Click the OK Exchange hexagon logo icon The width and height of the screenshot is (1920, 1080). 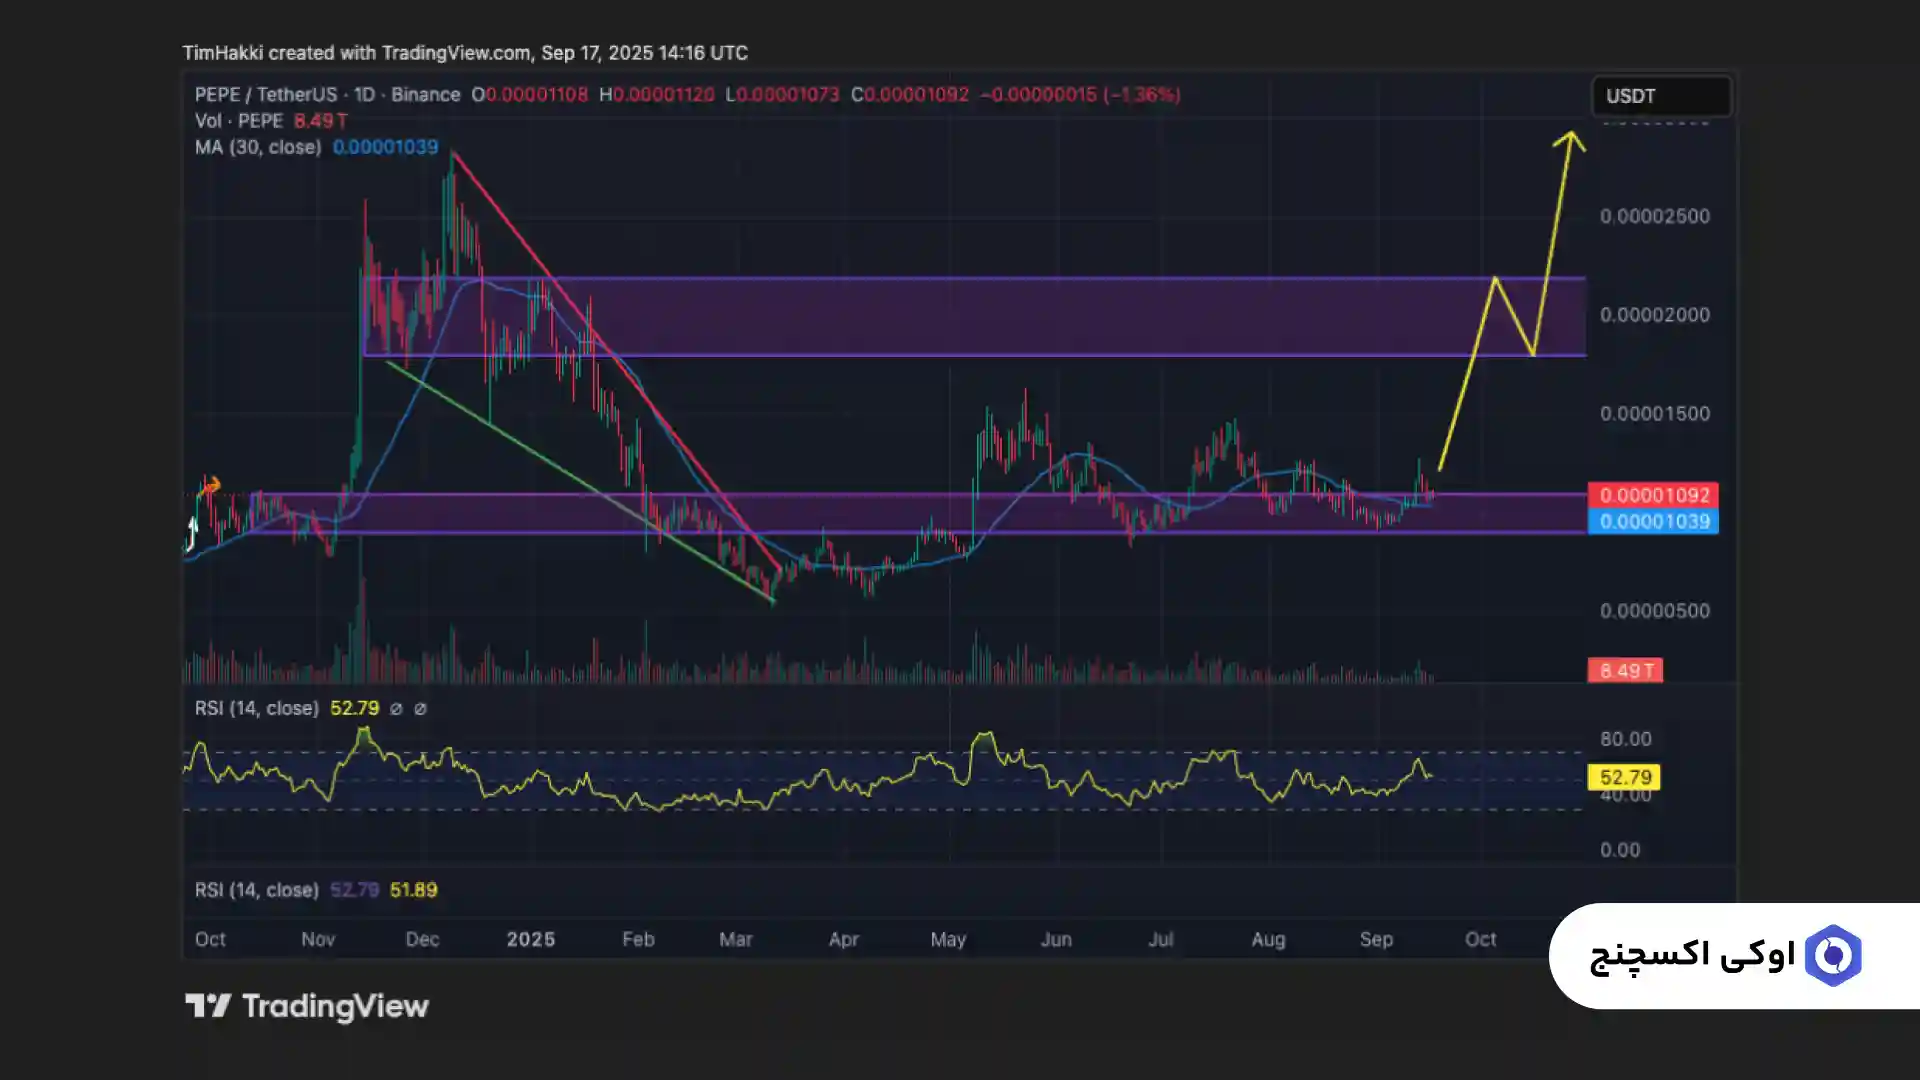[x=1832, y=956]
